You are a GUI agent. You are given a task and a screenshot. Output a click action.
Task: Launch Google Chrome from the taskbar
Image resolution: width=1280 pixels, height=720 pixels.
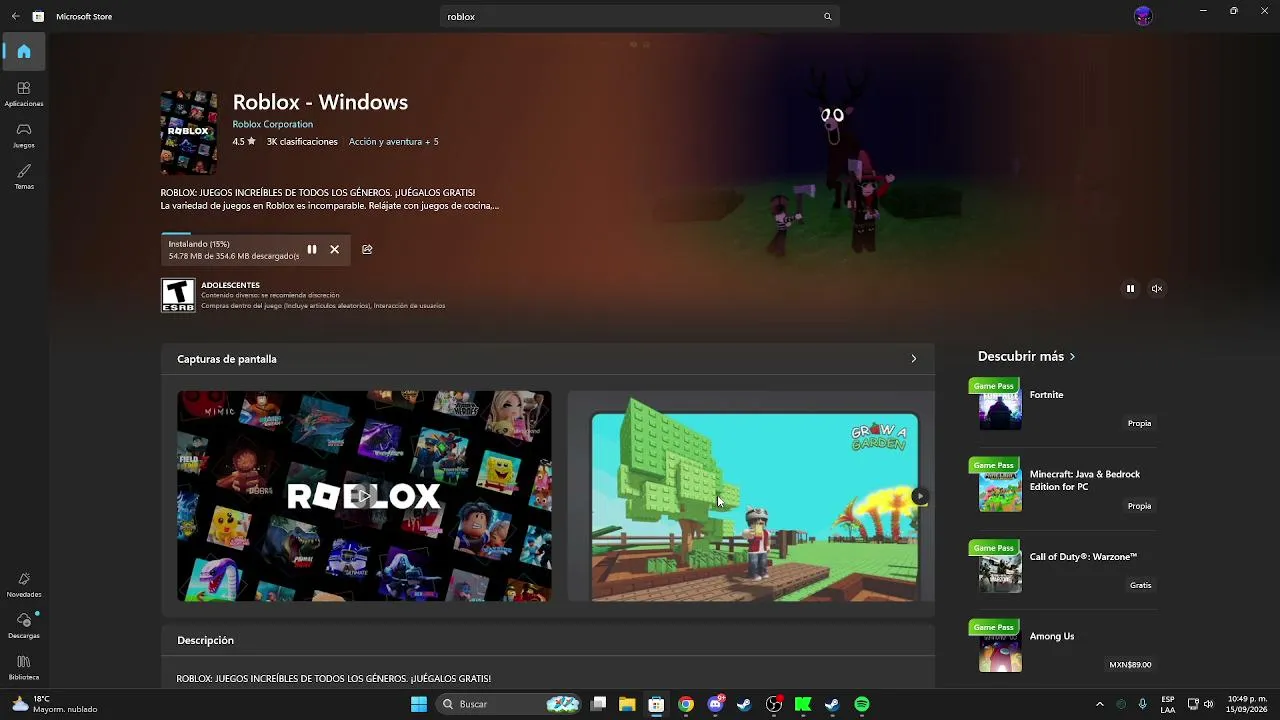click(685, 704)
